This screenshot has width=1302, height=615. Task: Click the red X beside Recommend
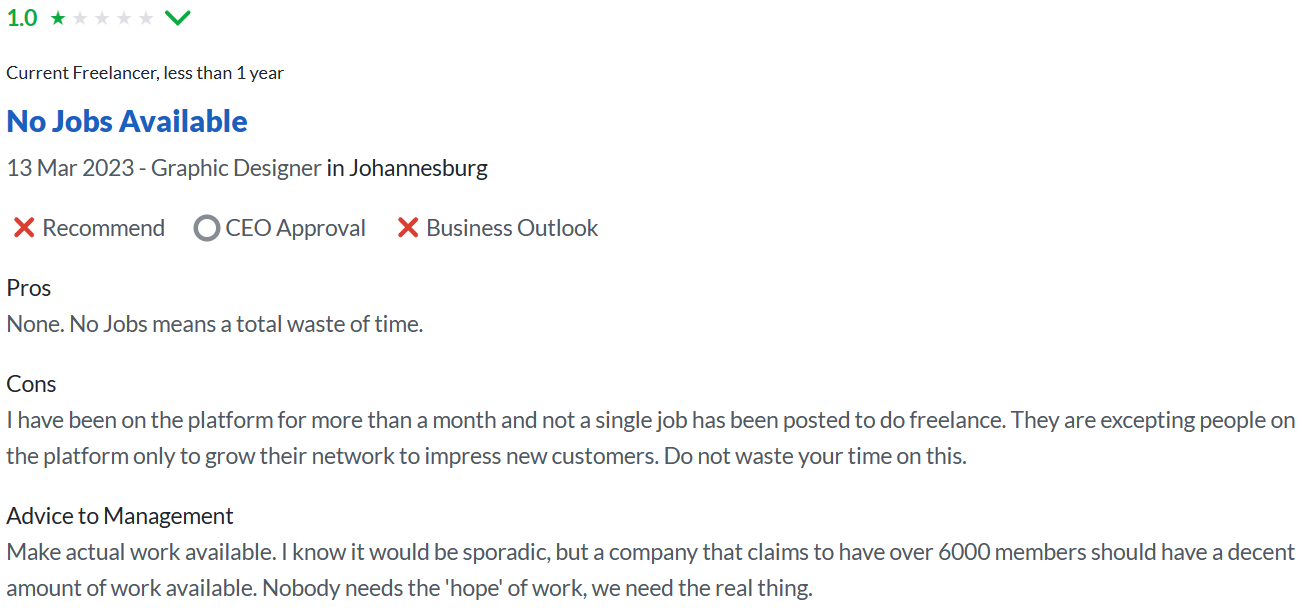[24, 228]
